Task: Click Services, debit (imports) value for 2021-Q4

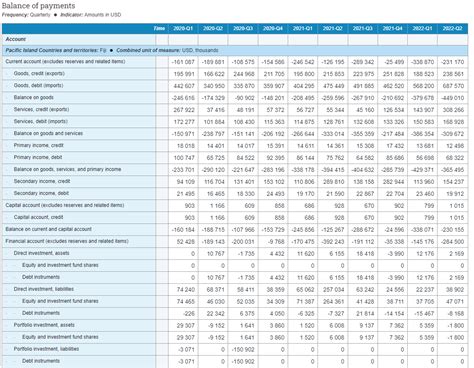Action: pyautogui.click(x=393, y=122)
